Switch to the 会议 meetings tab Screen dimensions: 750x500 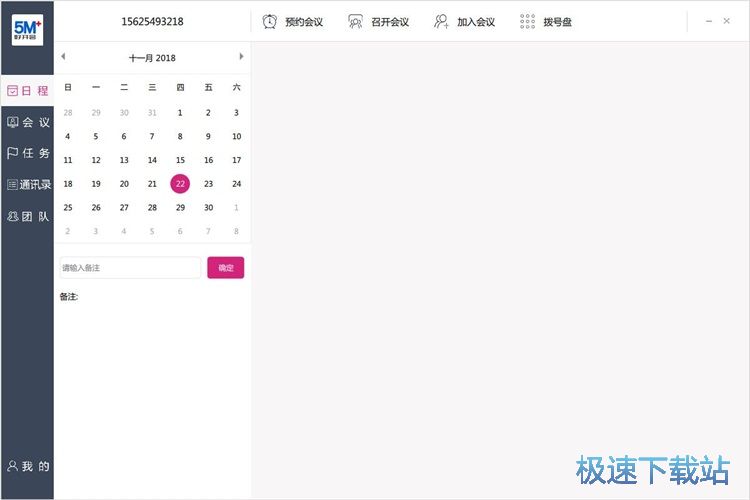pos(27,122)
